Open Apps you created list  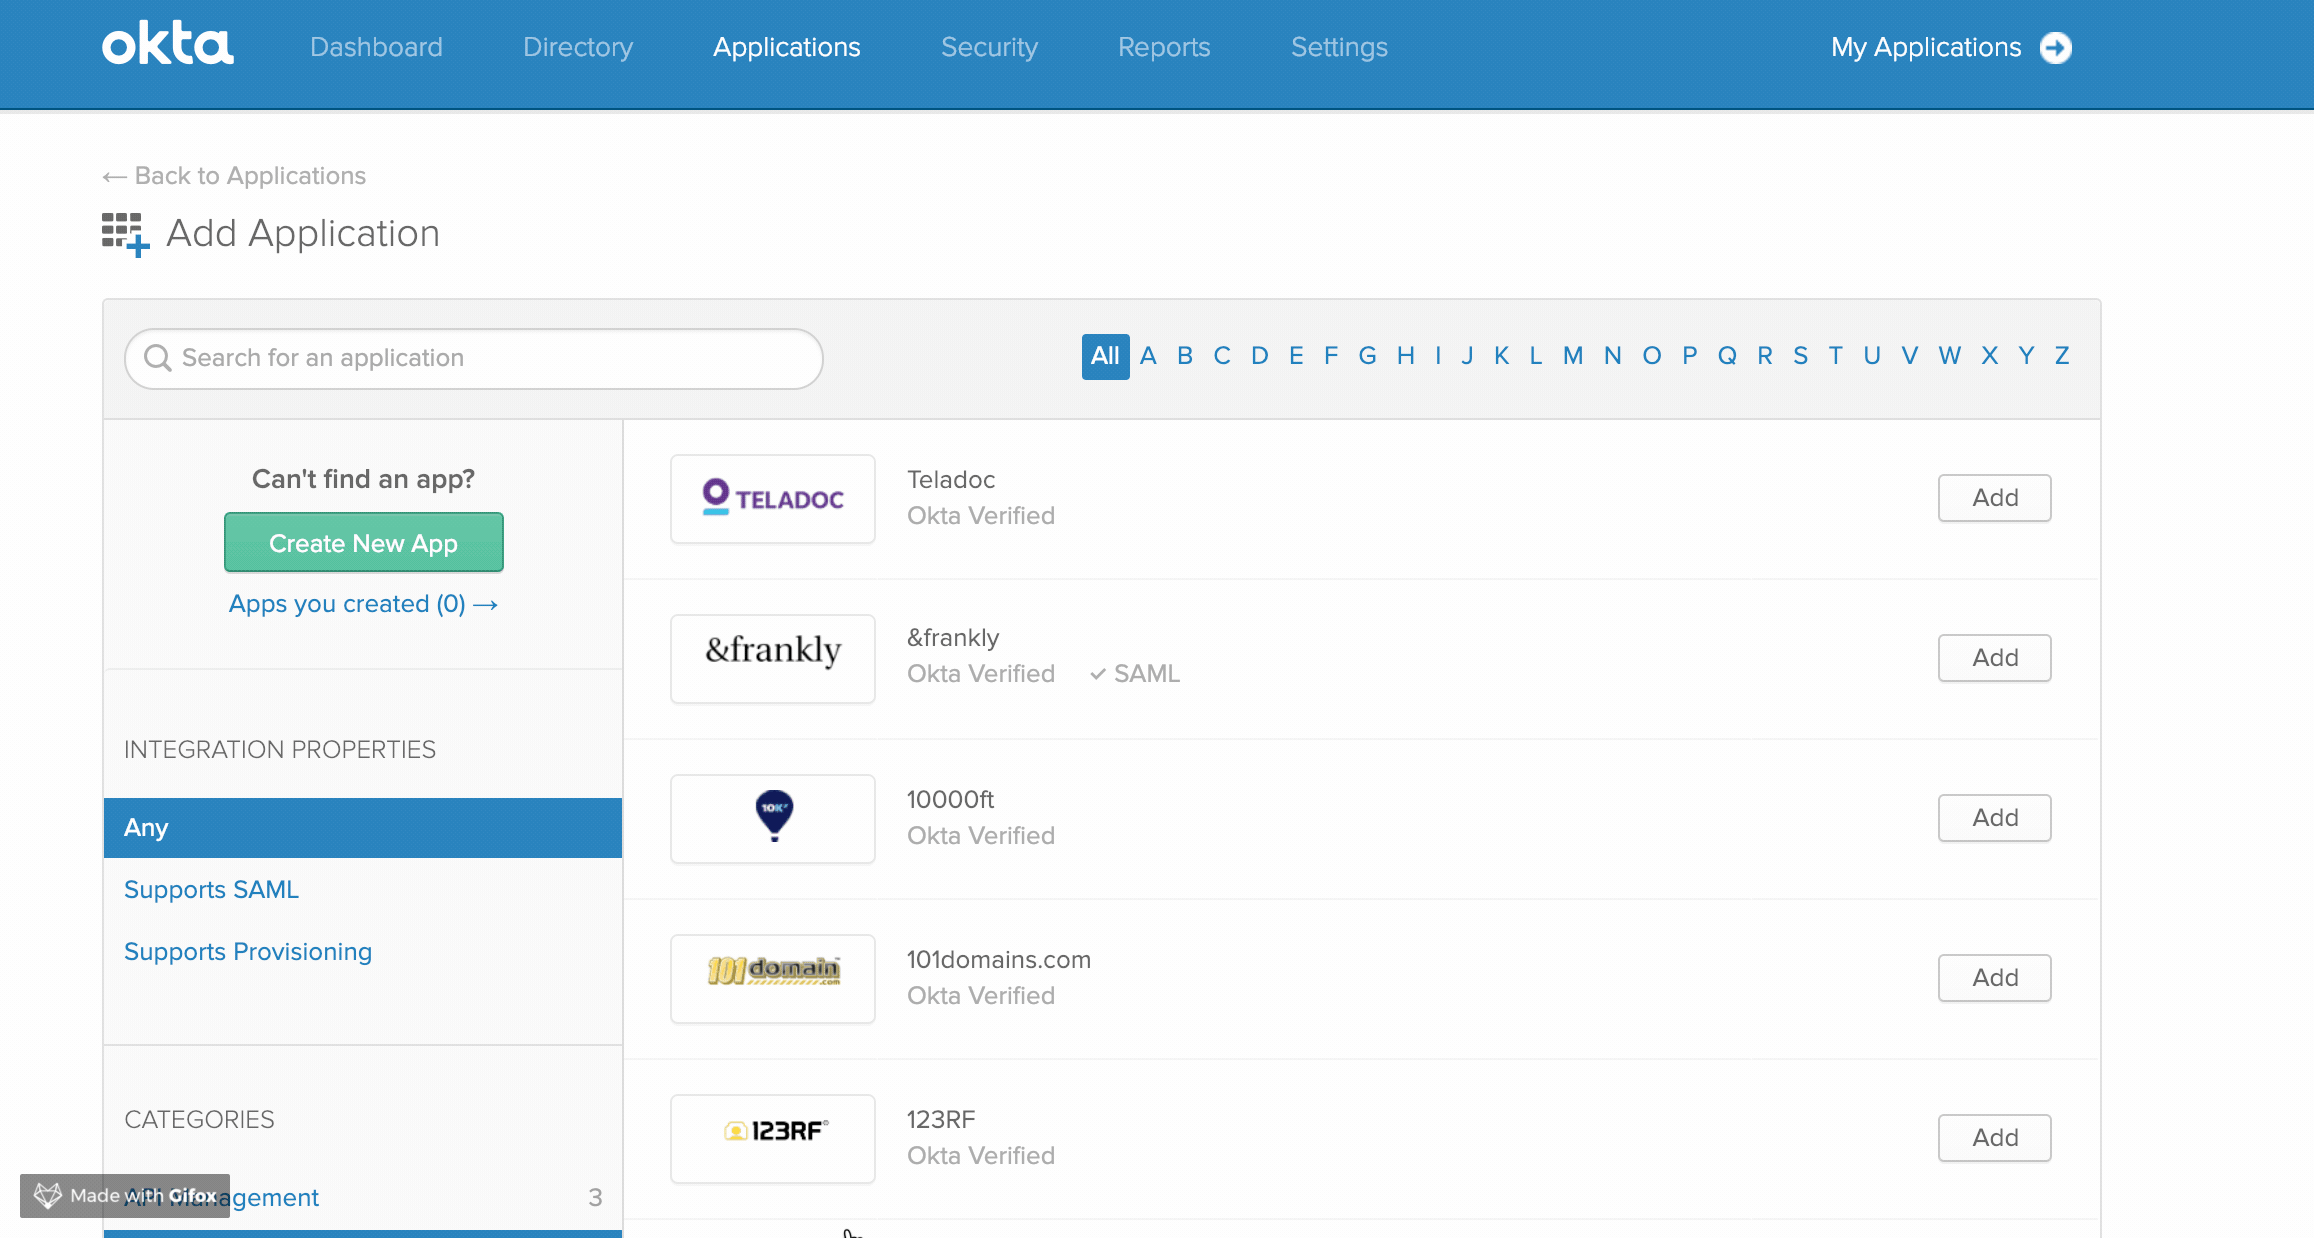[363, 603]
